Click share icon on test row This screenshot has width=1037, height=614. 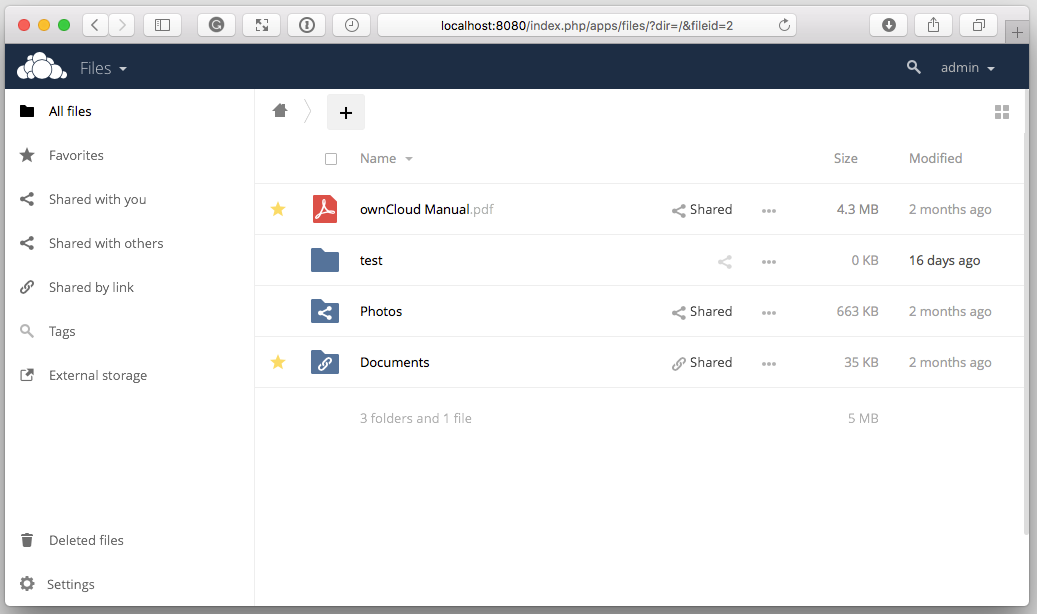pos(725,262)
